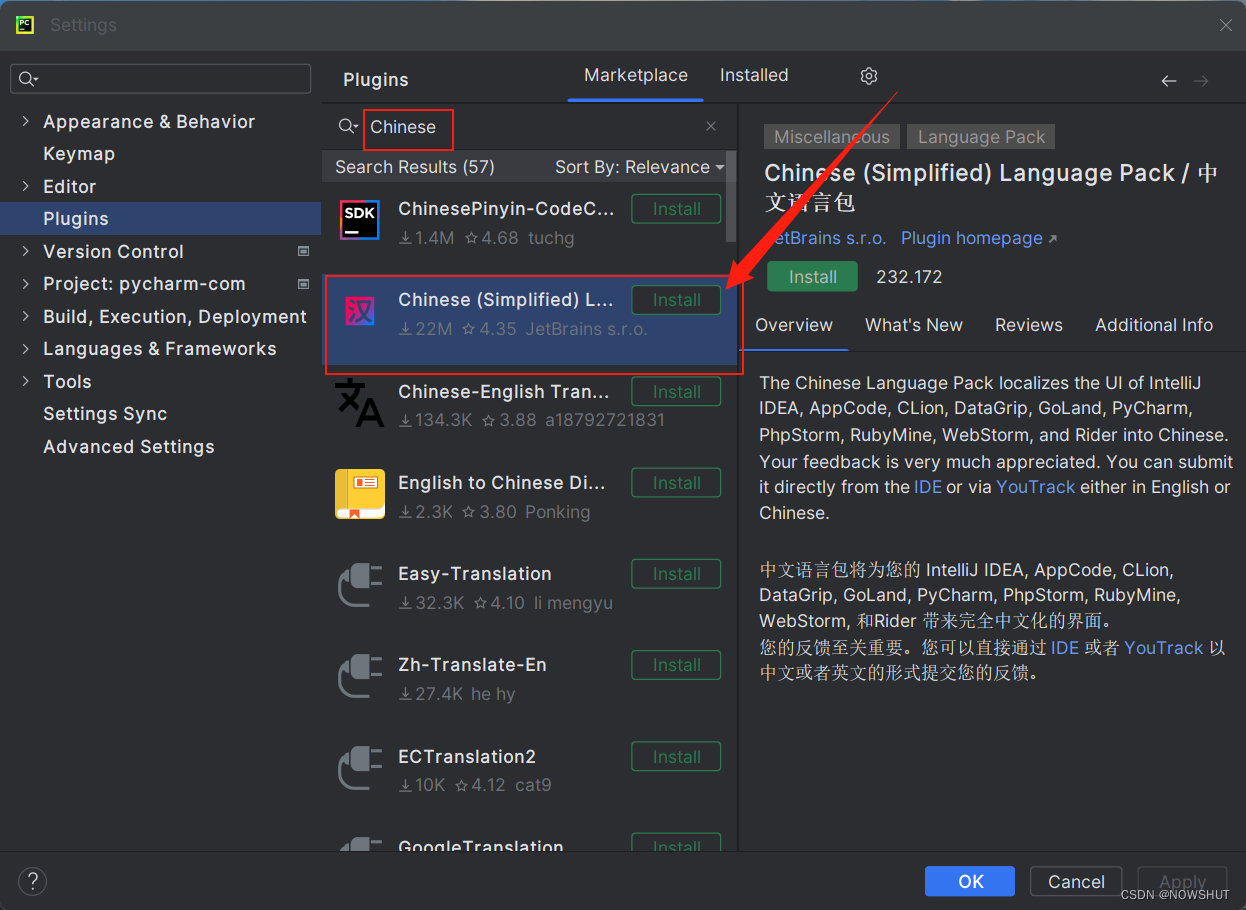
Task: Click the plugin search field containing Chinese
Action: tap(530, 127)
